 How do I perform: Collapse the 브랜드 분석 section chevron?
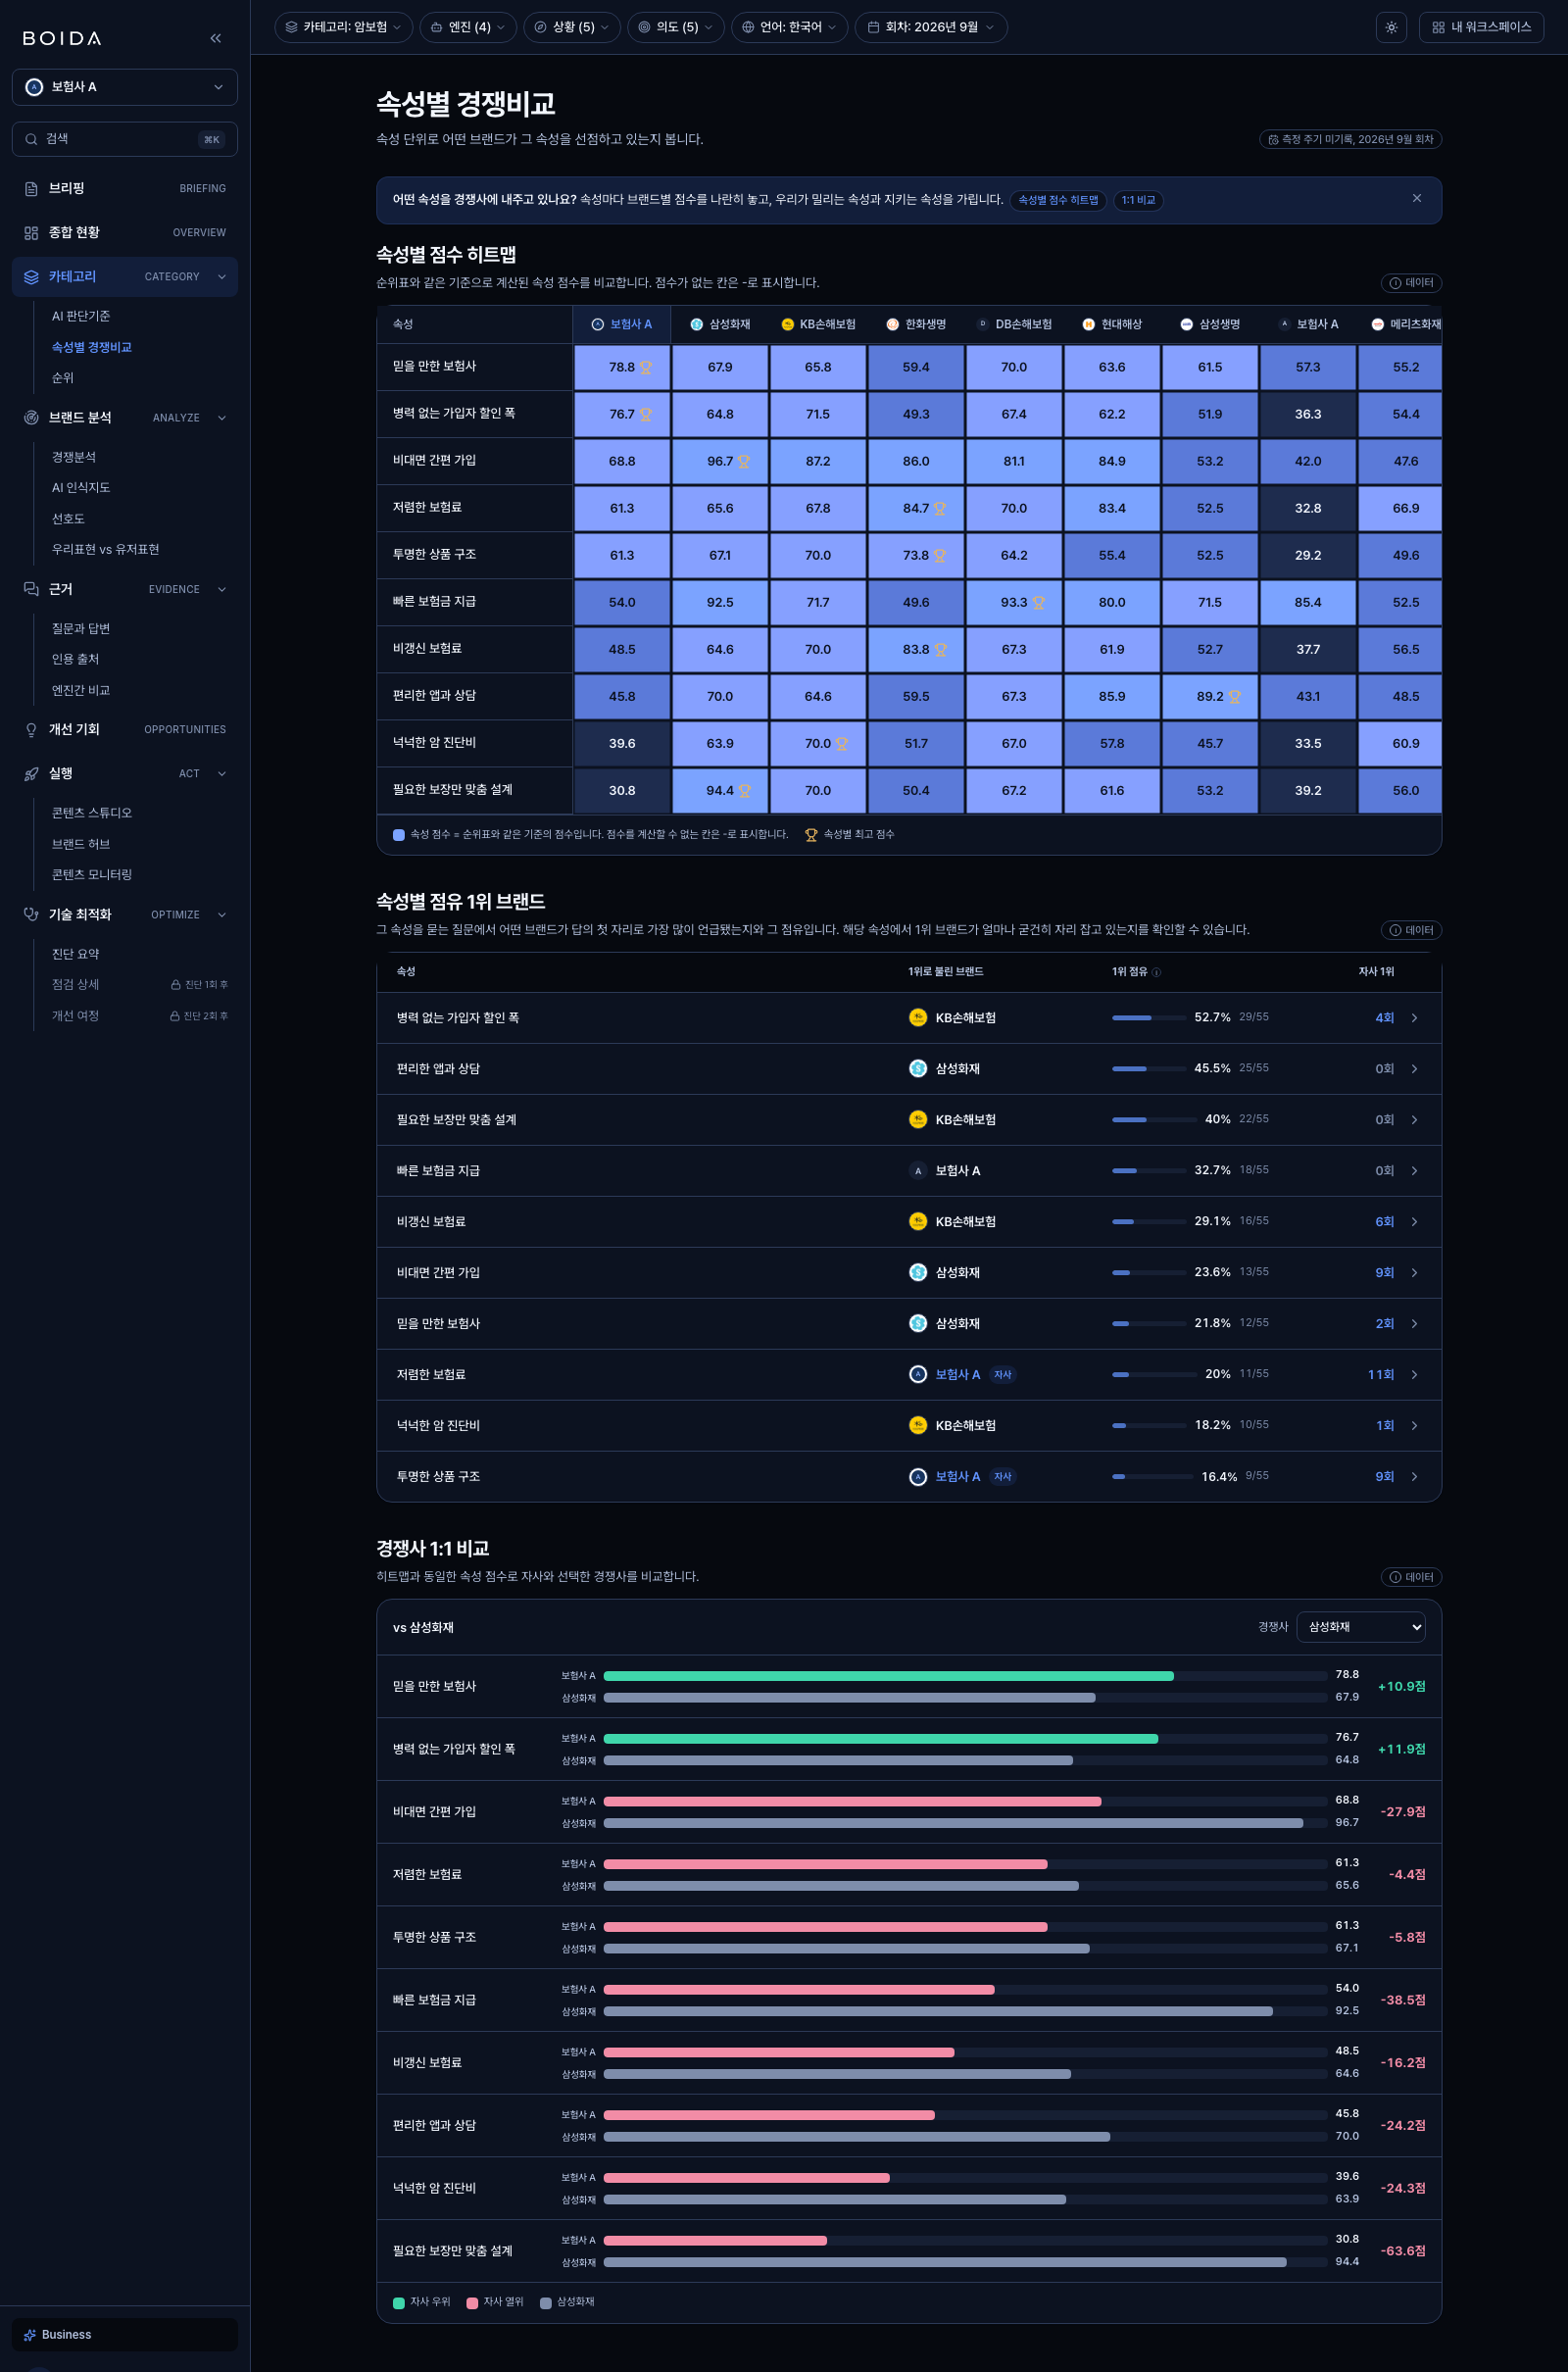point(222,418)
